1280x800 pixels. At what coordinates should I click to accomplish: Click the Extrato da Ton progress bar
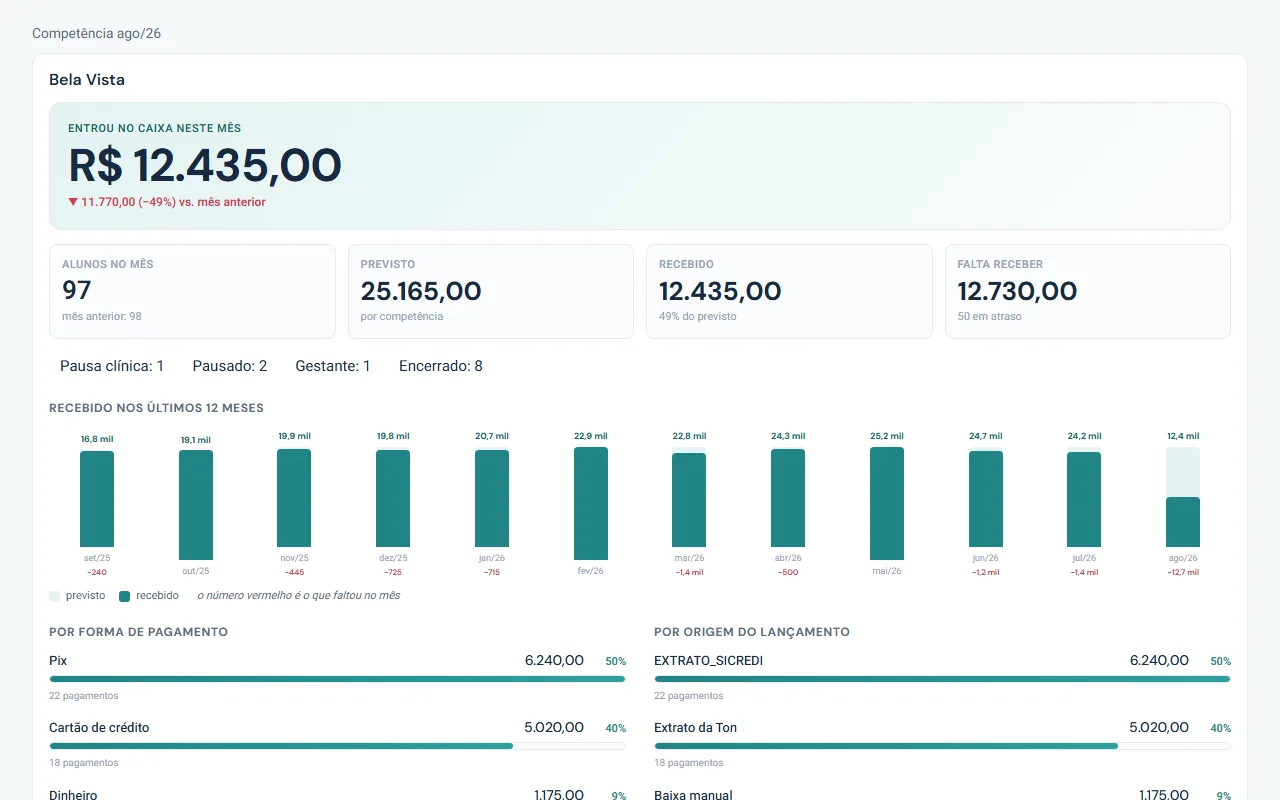pos(942,746)
